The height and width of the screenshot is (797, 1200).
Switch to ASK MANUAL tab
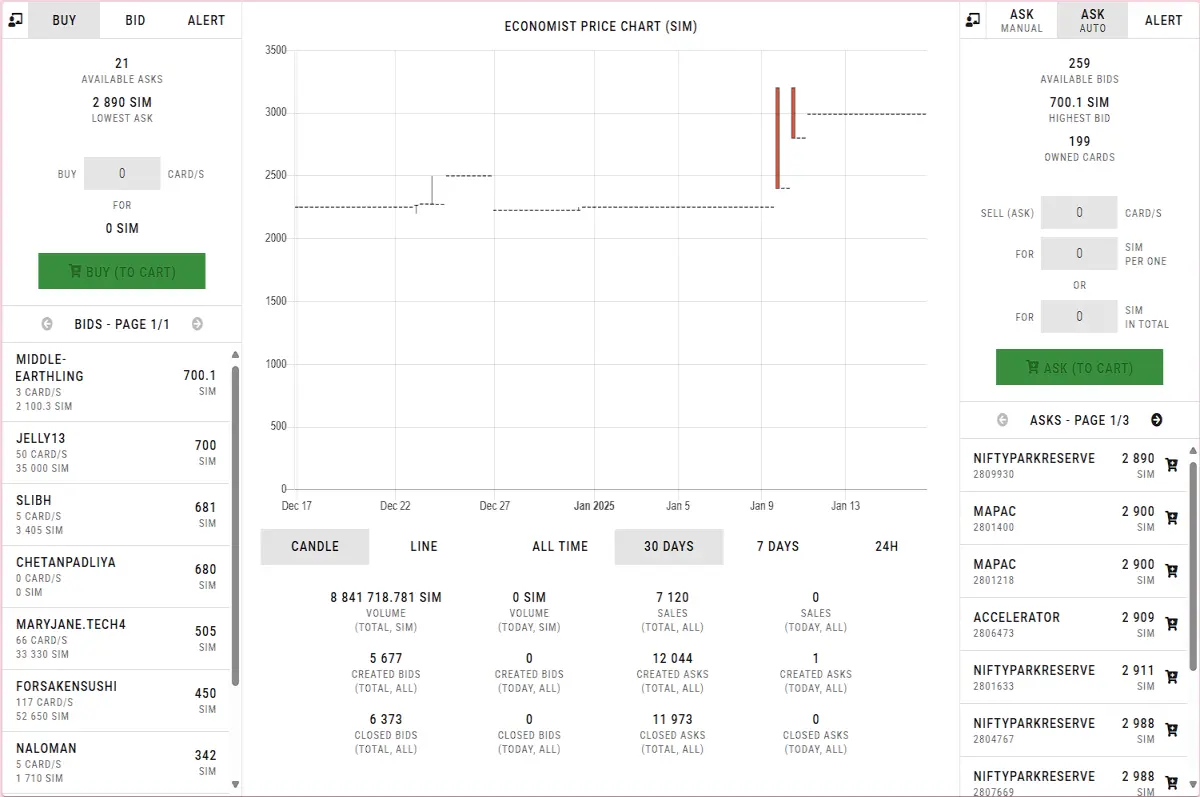tap(1022, 20)
